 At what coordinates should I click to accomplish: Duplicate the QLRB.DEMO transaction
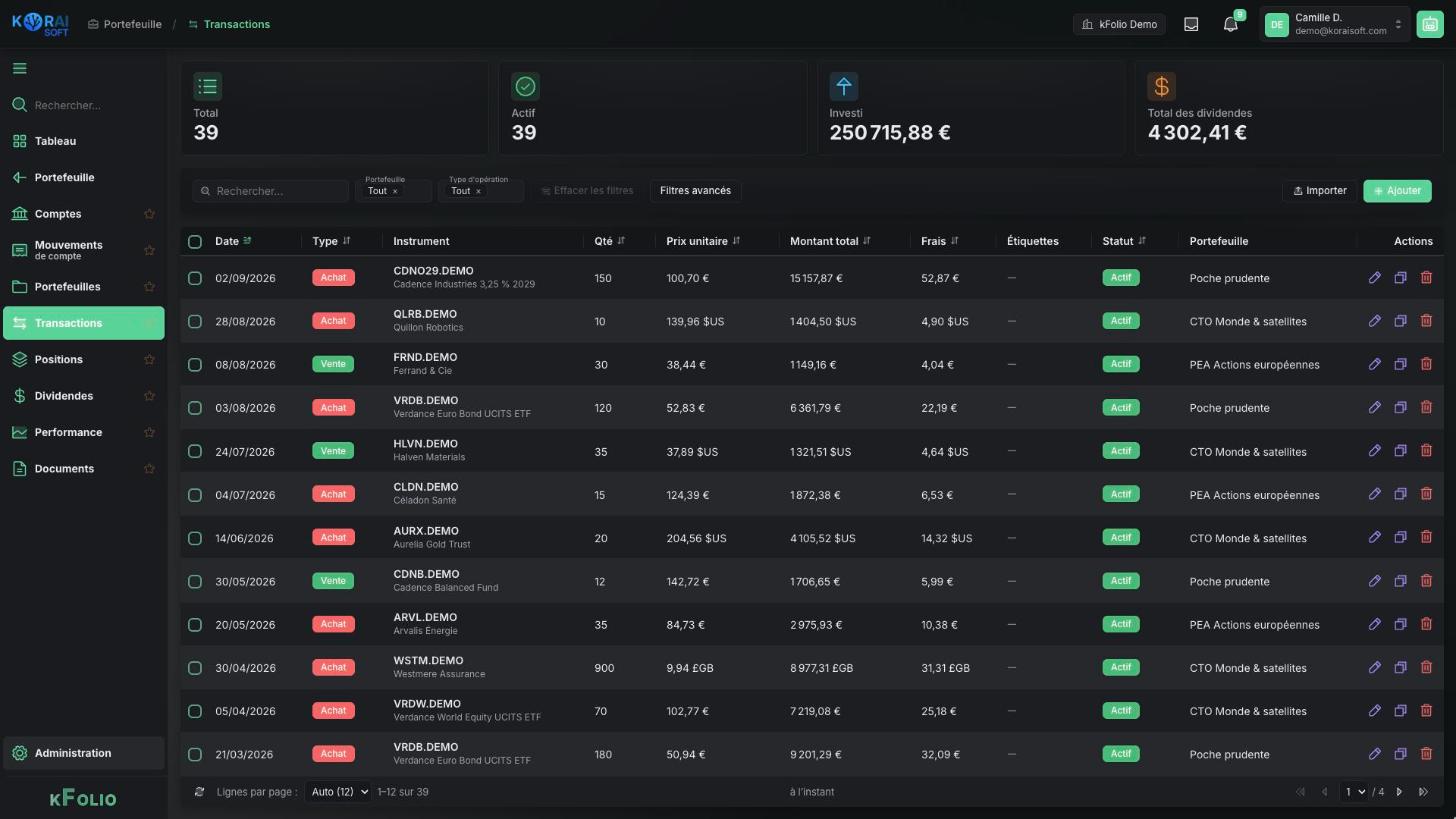[1400, 321]
